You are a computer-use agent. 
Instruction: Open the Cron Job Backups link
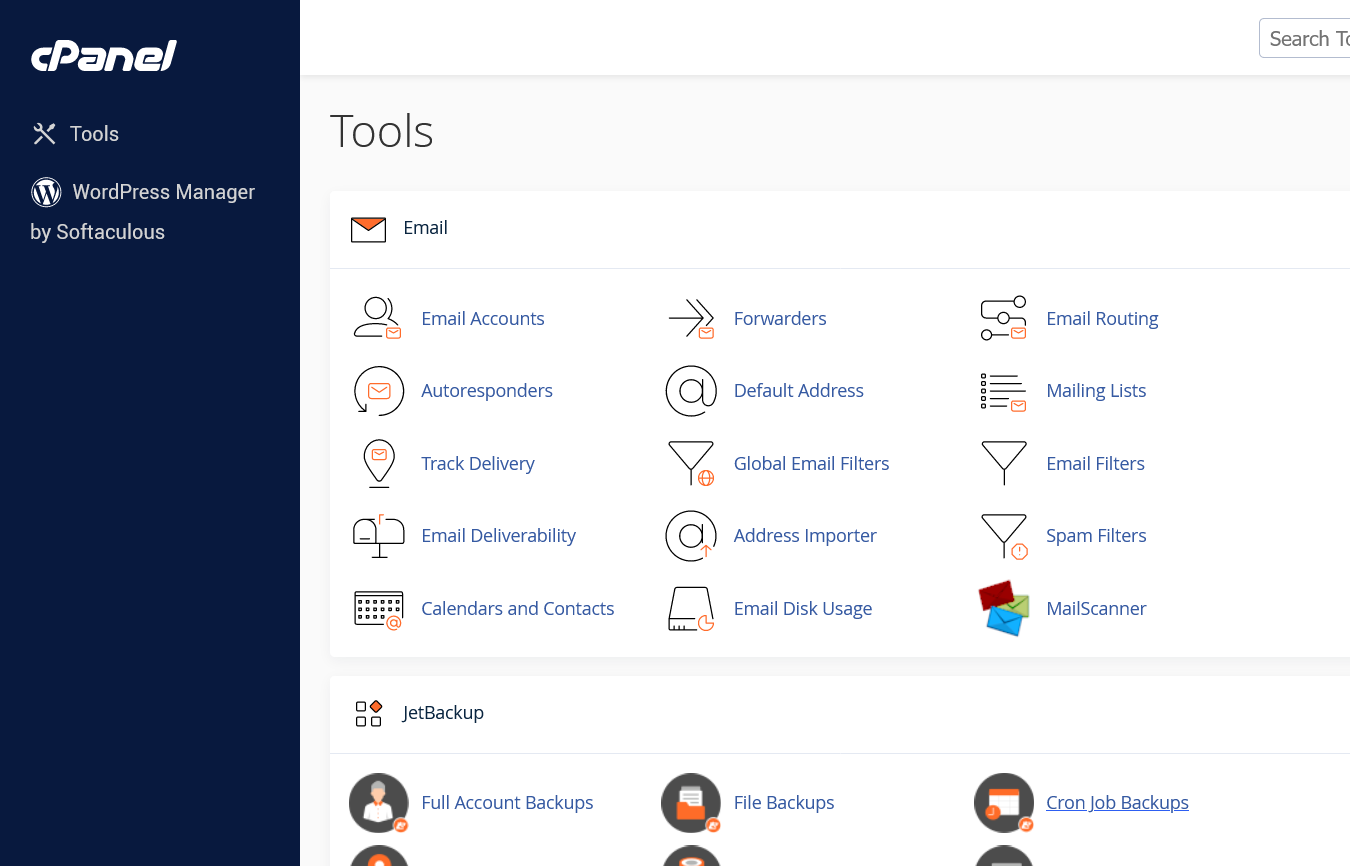click(x=1117, y=802)
